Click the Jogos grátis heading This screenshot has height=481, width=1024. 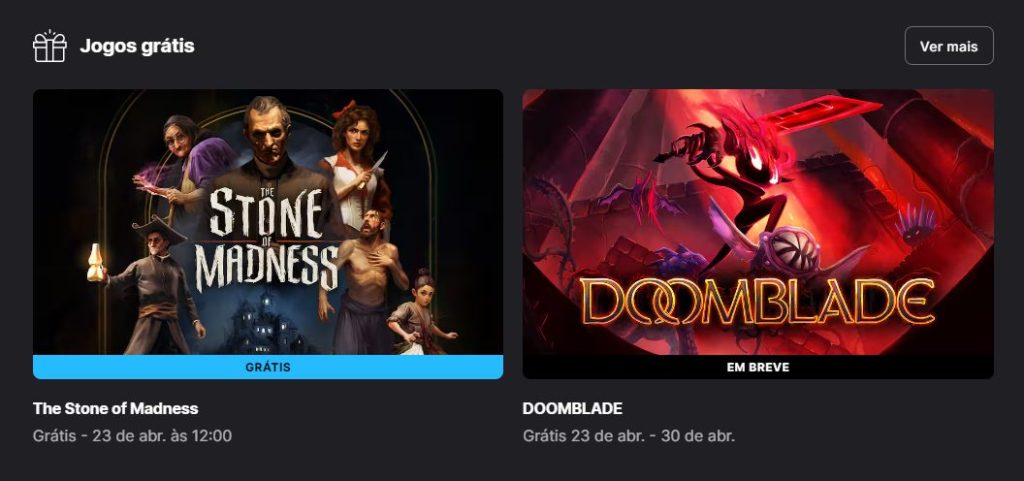pos(137,46)
